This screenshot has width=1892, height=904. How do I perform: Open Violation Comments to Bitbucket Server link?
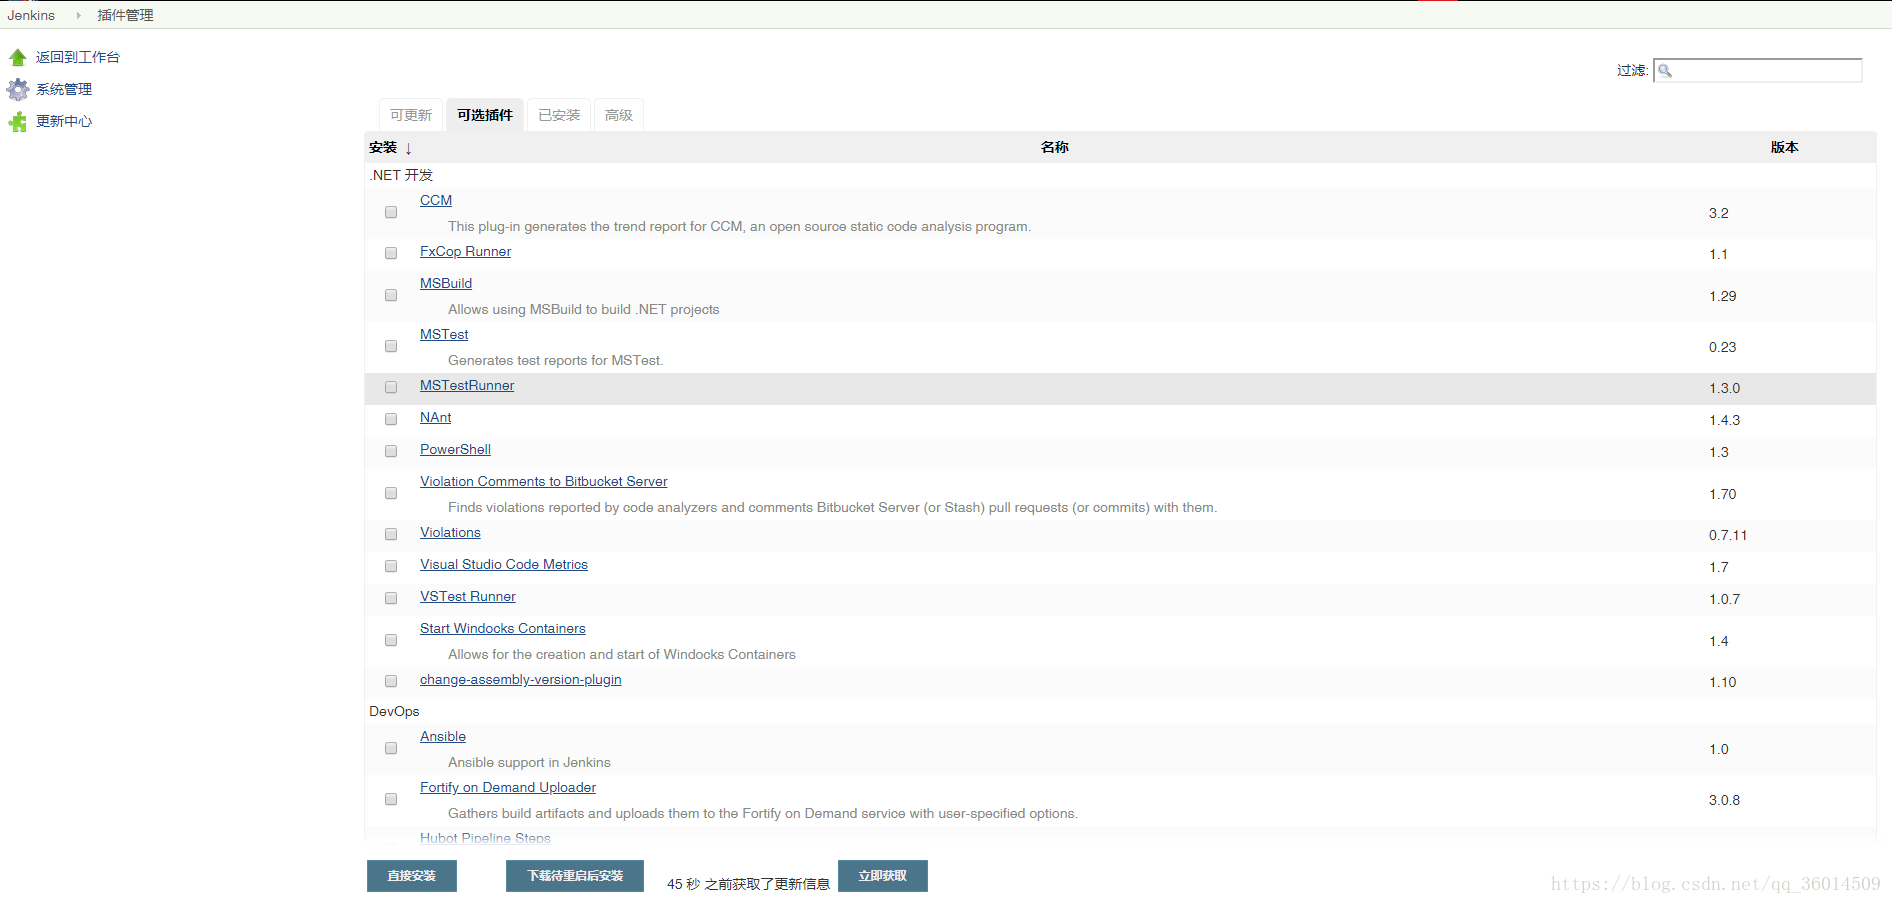pos(544,481)
